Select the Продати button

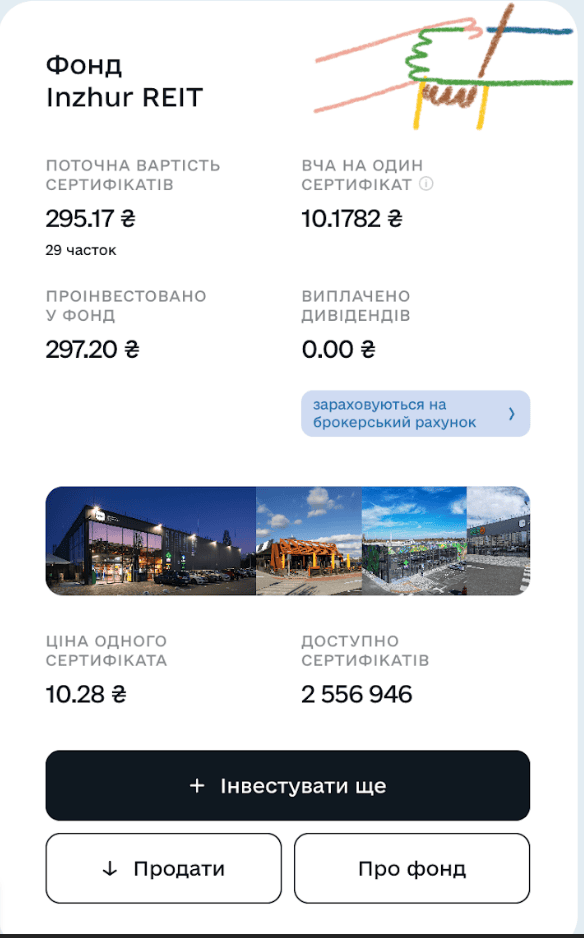pyautogui.click(x=163, y=869)
